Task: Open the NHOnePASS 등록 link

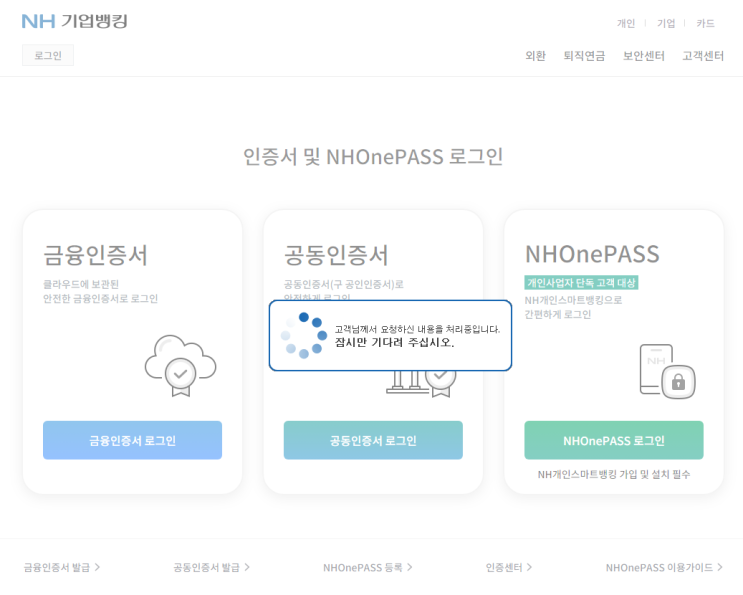Action: coord(368,567)
